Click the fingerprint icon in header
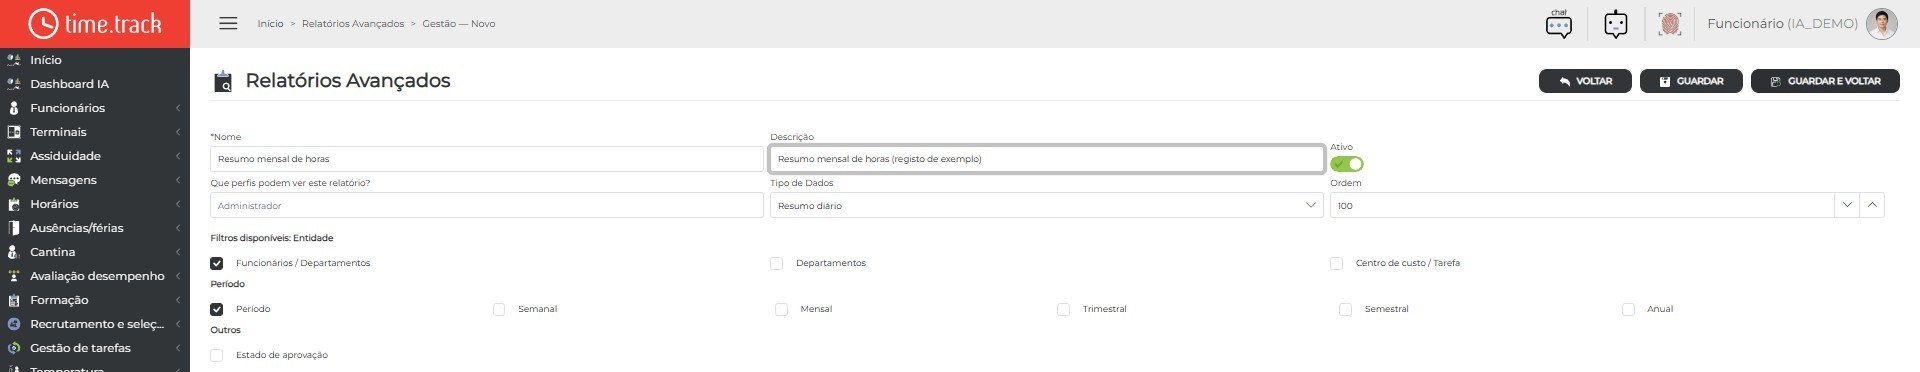 tap(1669, 24)
